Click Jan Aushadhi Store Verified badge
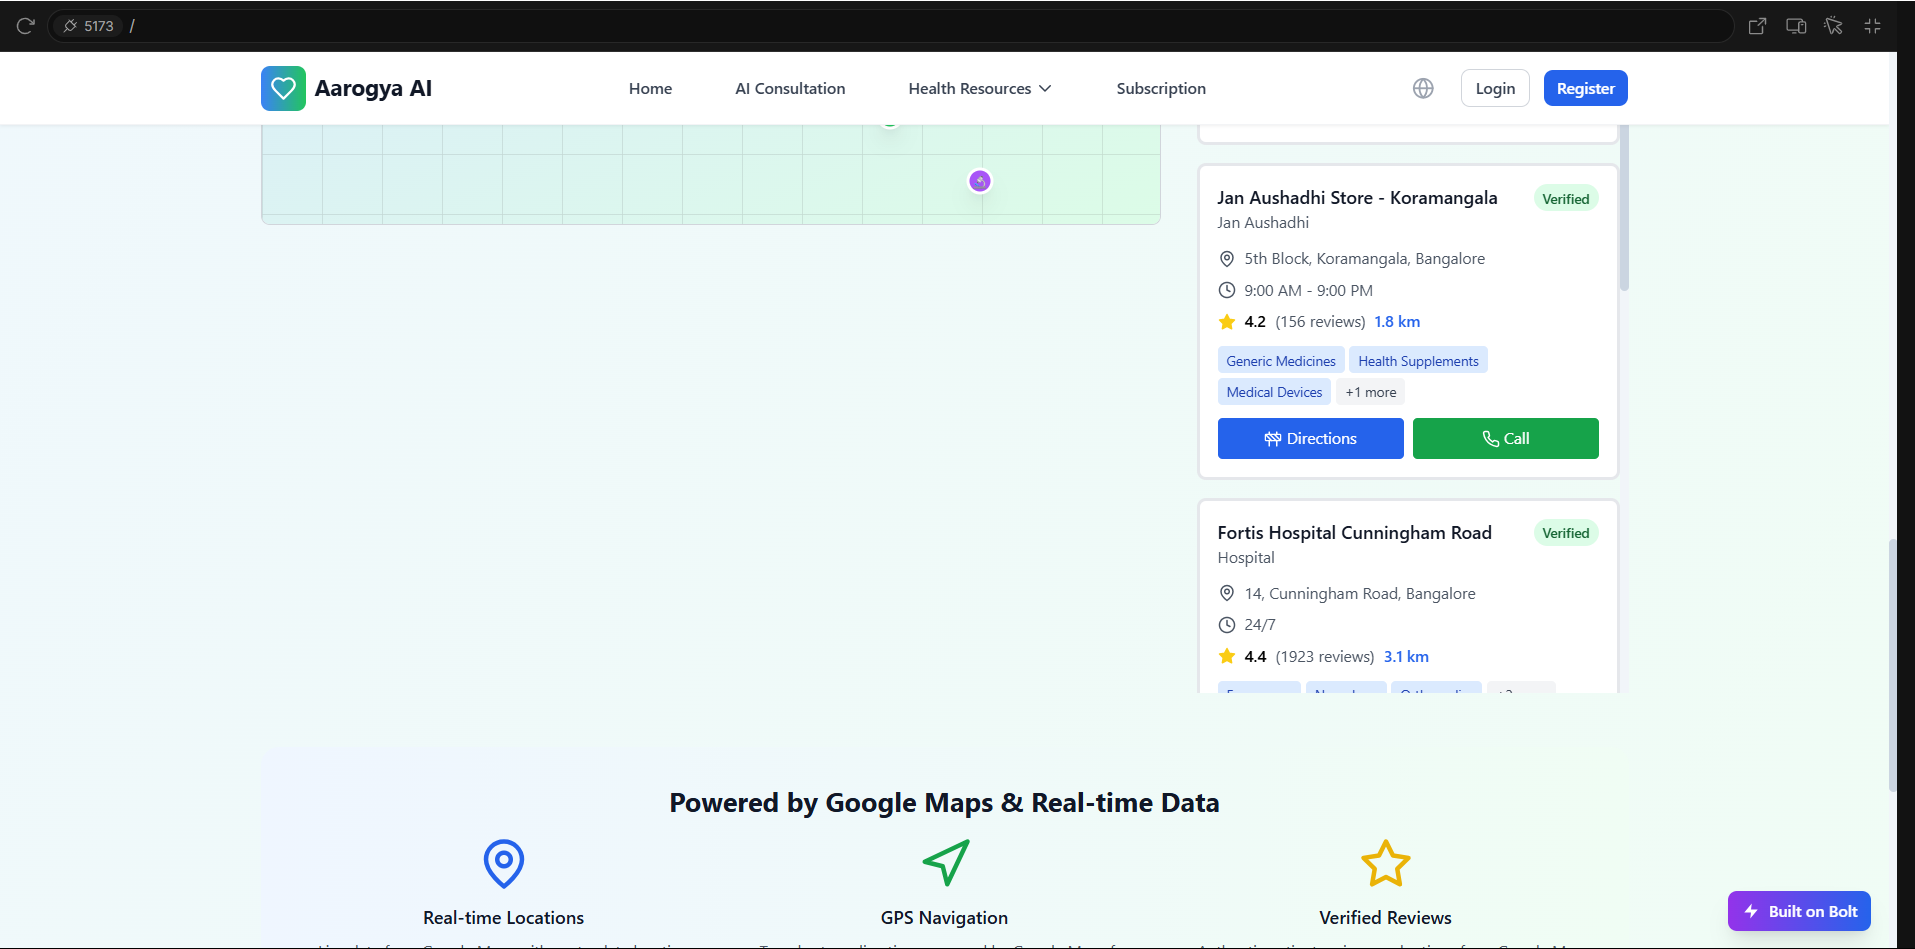This screenshot has width=1915, height=949. (1566, 199)
